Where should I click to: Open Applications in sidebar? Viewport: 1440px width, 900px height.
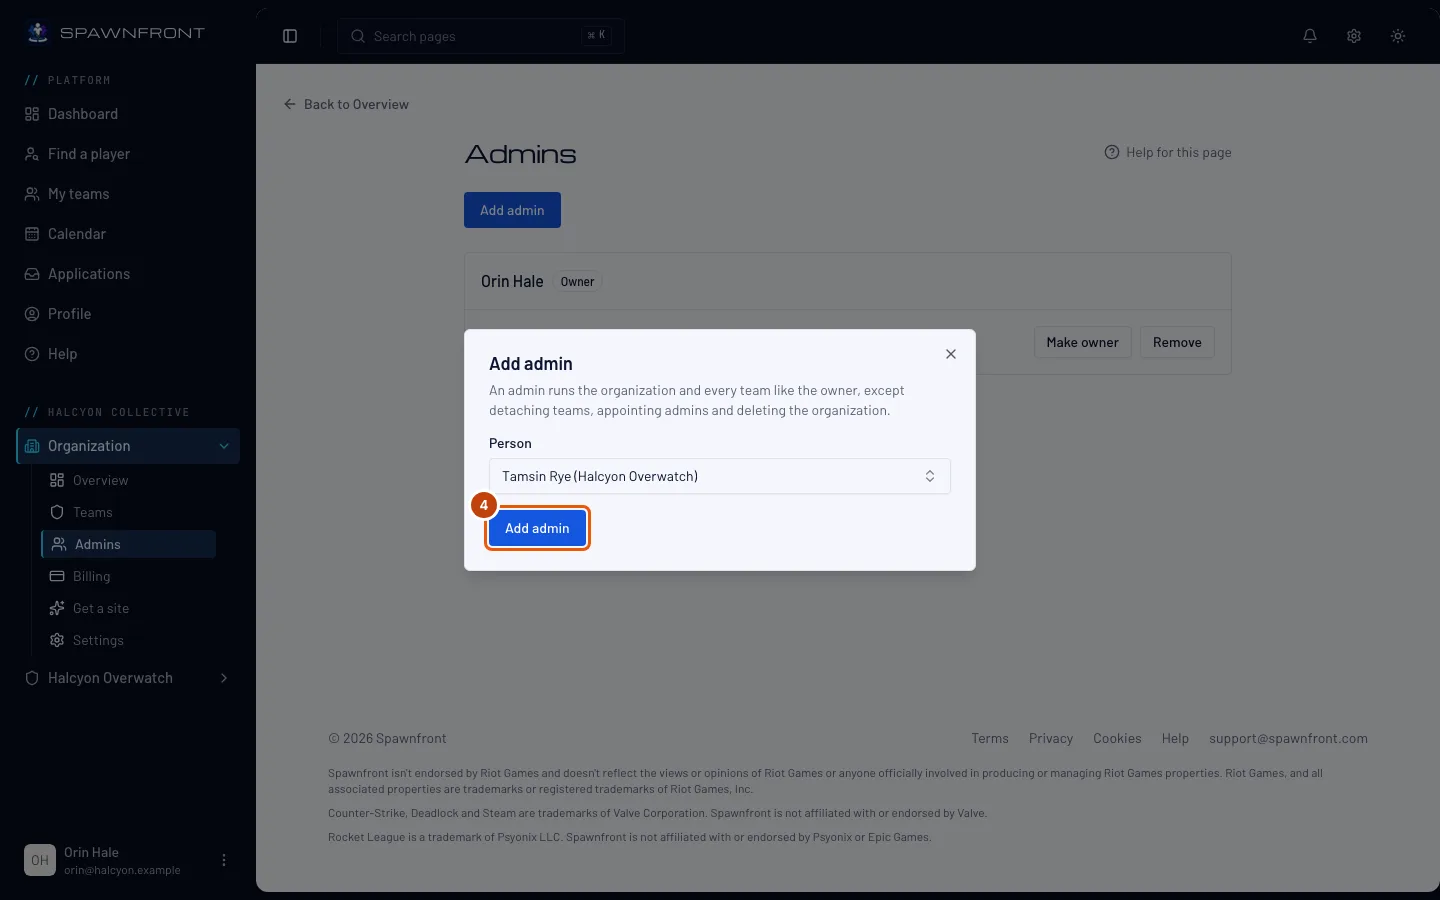(128, 274)
